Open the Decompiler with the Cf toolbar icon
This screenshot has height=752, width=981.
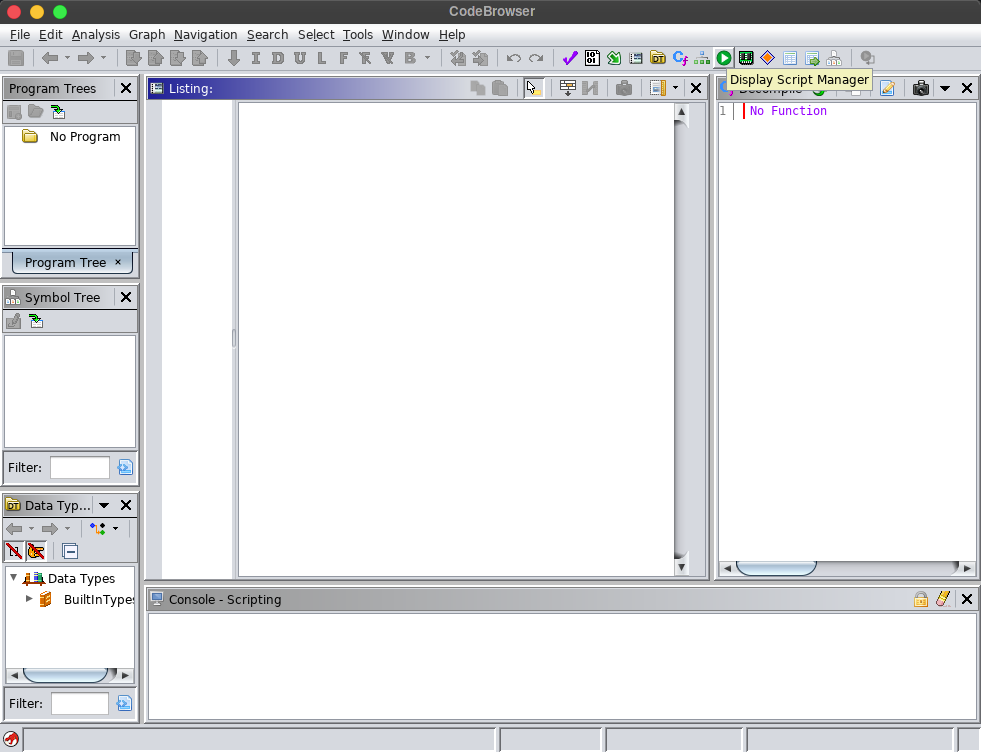pos(680,58)
